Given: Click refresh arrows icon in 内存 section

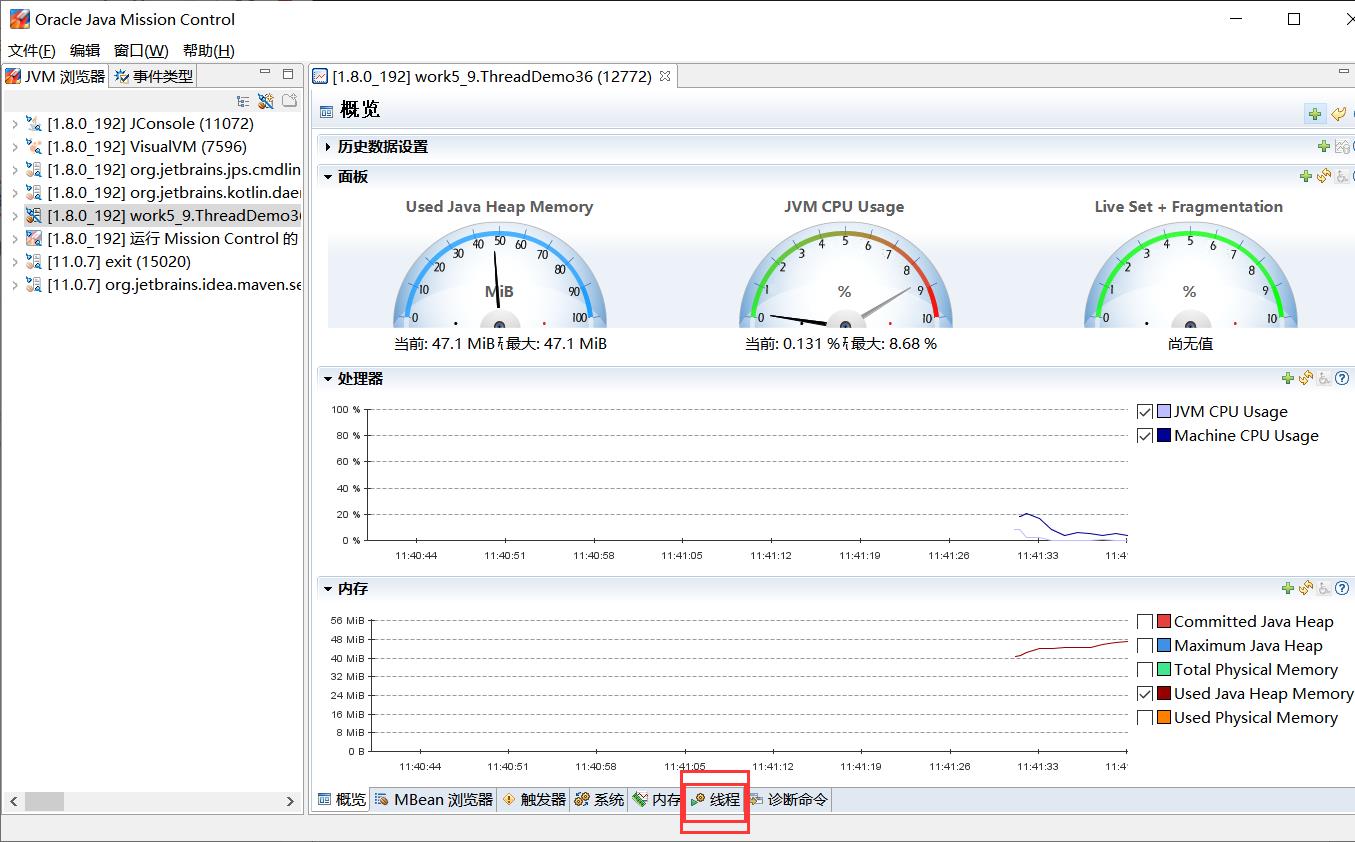Looking at the screenshot, I should point(1306,589).
